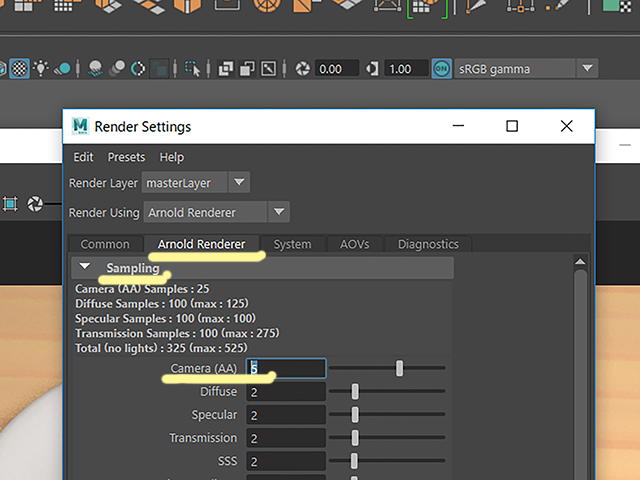Click the SSS slider handle
This screenshot has height=480, width=640.
354,461
